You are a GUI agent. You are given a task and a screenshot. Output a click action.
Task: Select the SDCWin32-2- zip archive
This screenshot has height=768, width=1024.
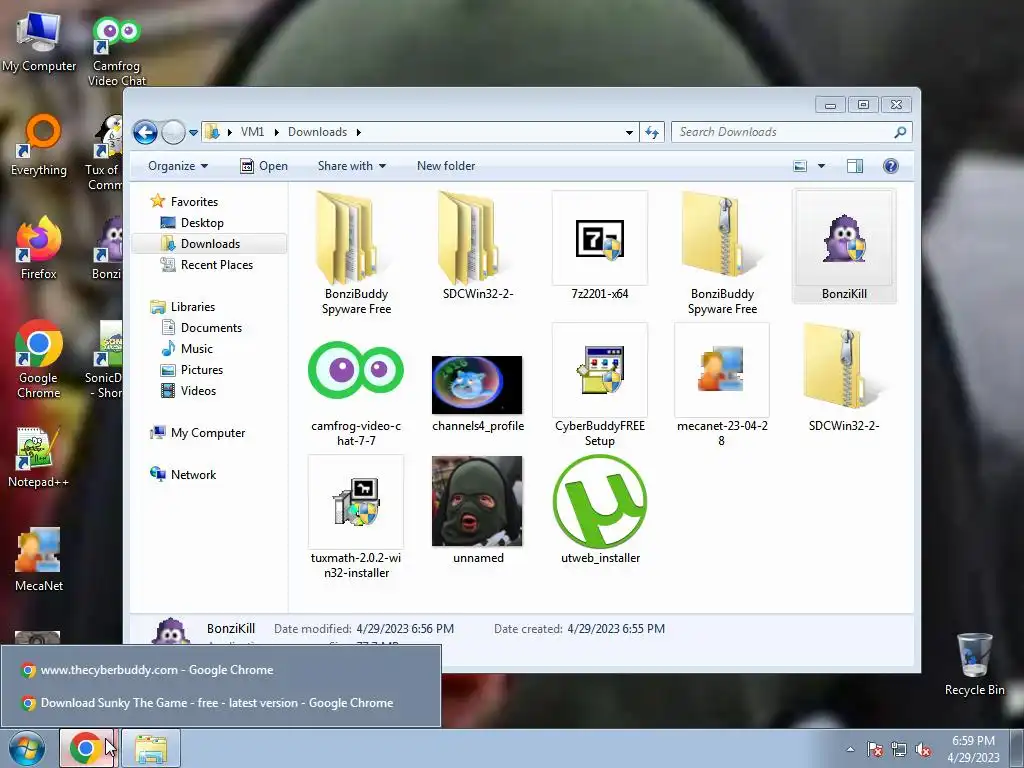pyautogui.click(x=844, y=379)
